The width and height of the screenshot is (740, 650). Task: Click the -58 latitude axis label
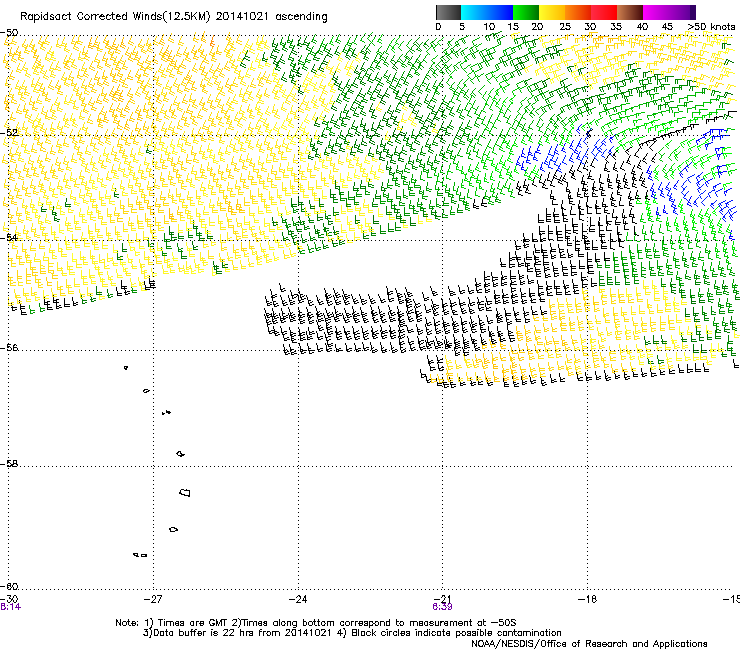click(9, 464)
